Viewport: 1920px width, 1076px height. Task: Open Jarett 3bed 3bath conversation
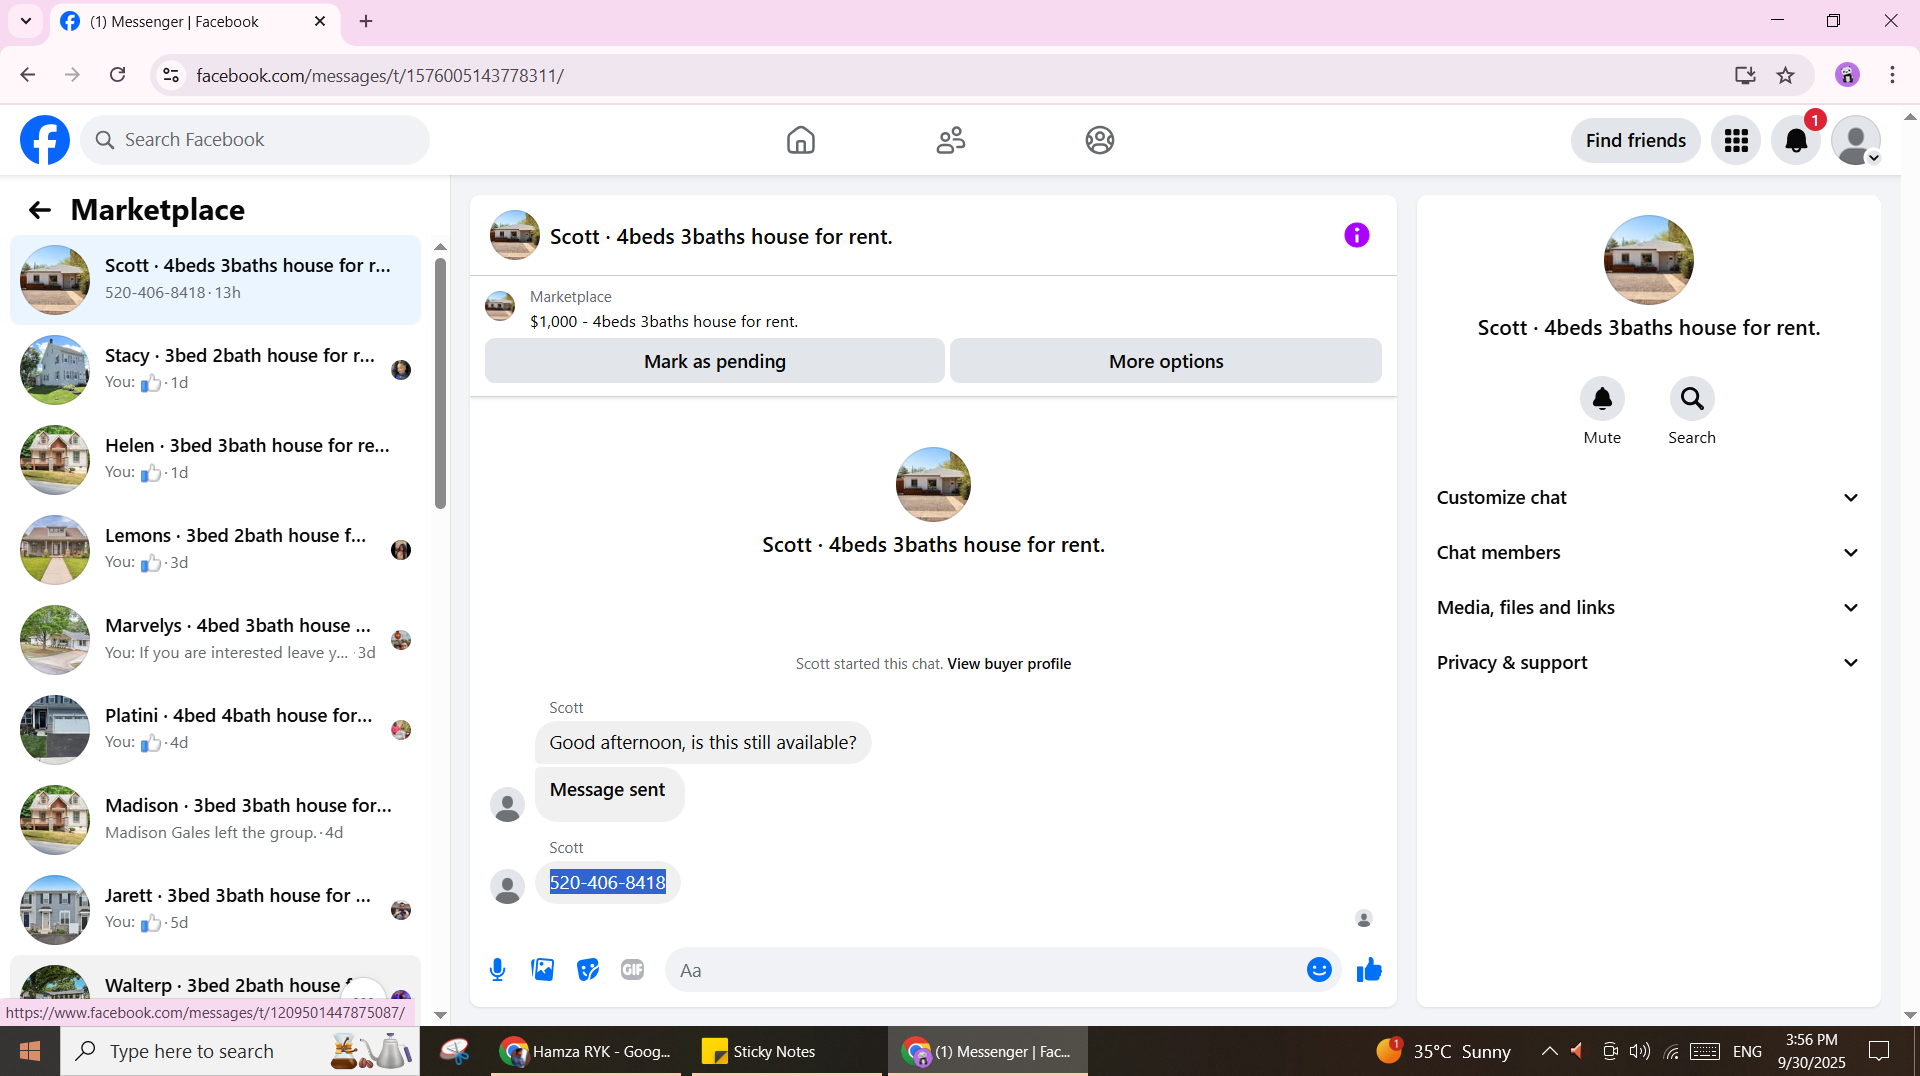point(215,910)
